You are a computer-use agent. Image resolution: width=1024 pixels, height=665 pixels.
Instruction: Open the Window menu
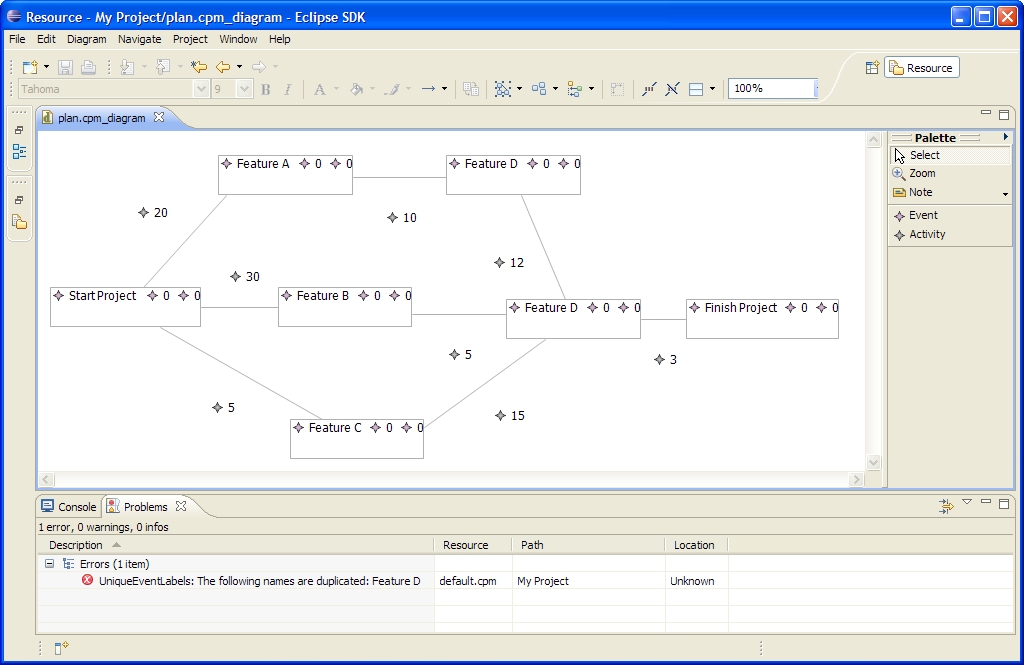pos(238,39)
